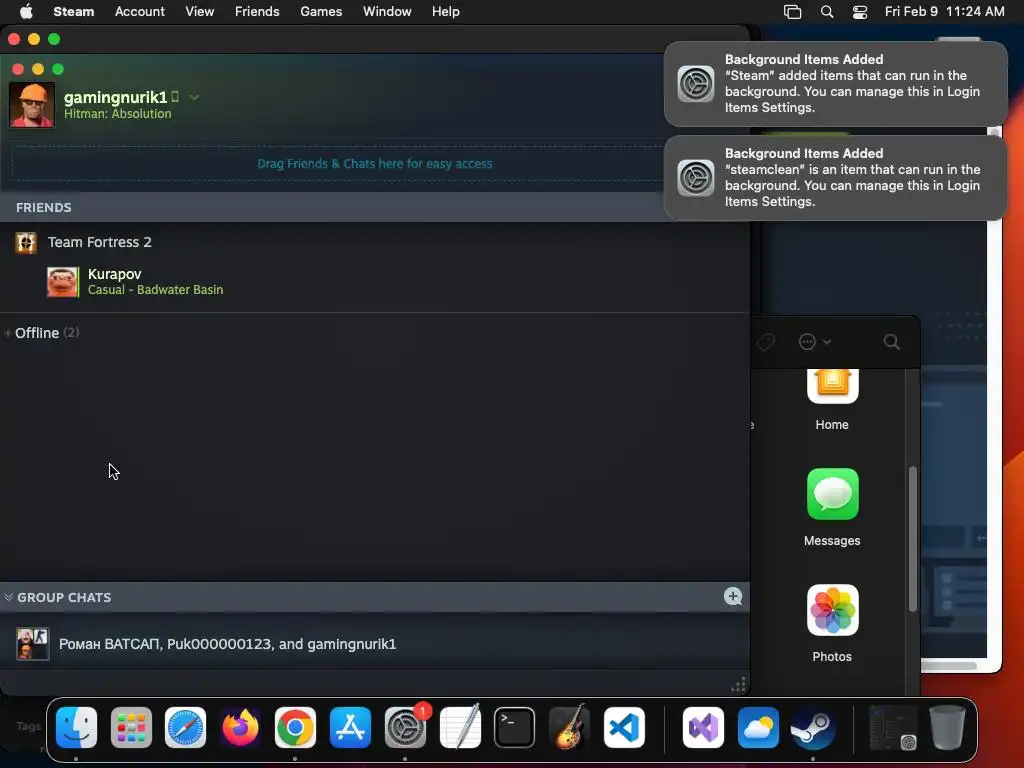Open the View menu
Viewport: 1024px width, 768px height.
tap(199, 12)
